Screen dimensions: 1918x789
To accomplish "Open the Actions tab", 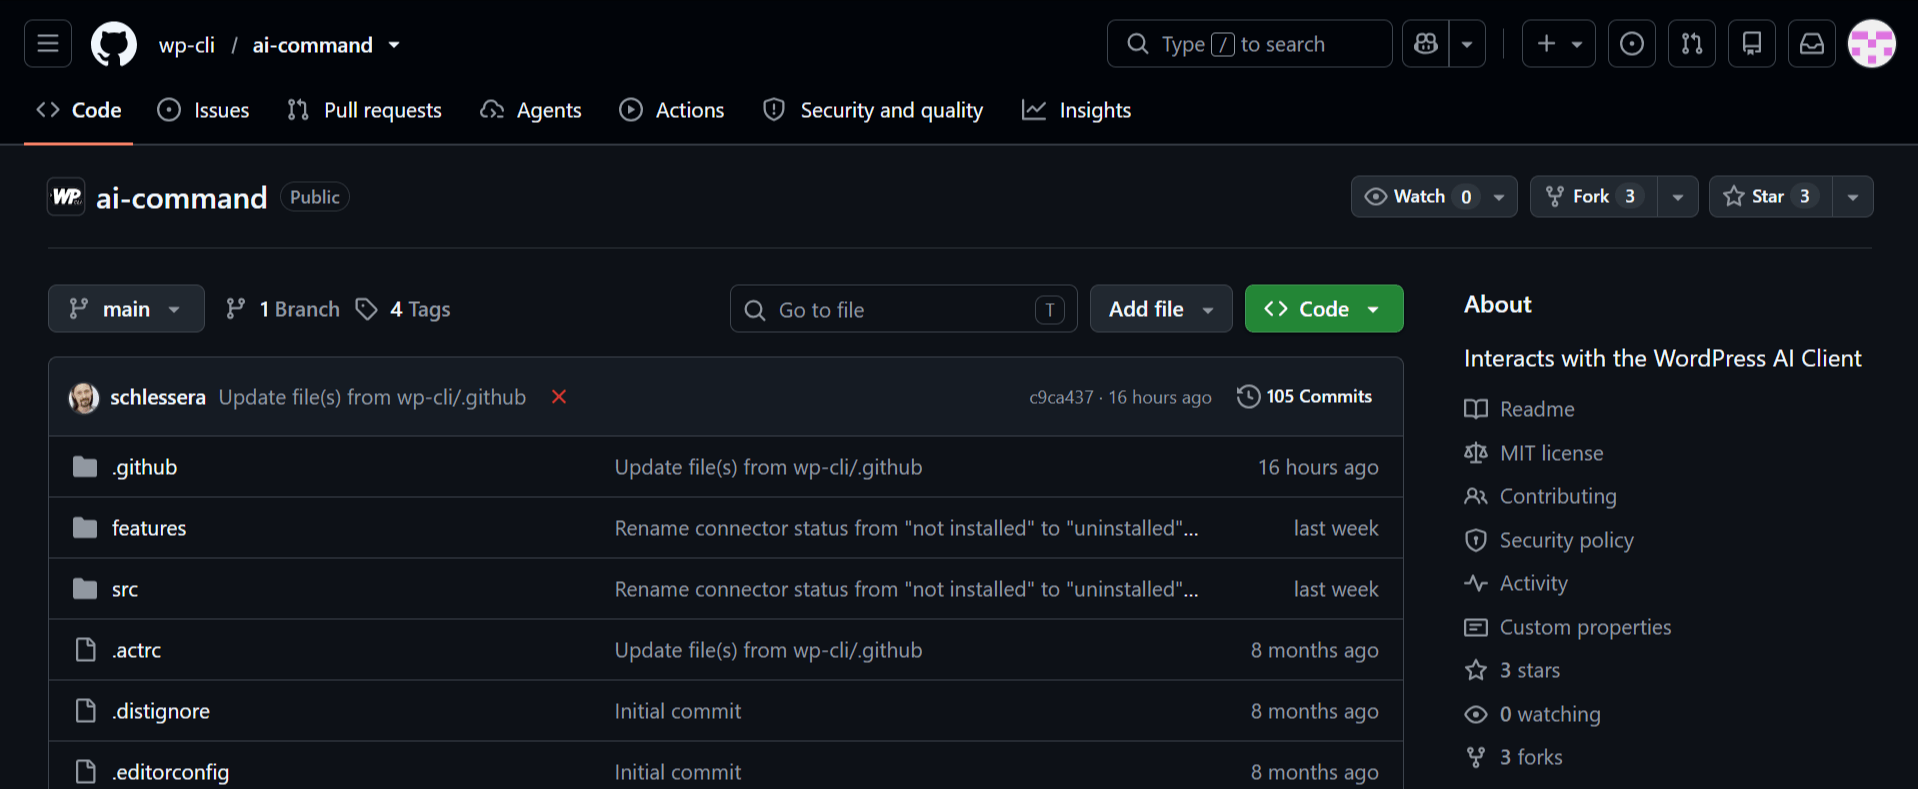I will 672,110.
